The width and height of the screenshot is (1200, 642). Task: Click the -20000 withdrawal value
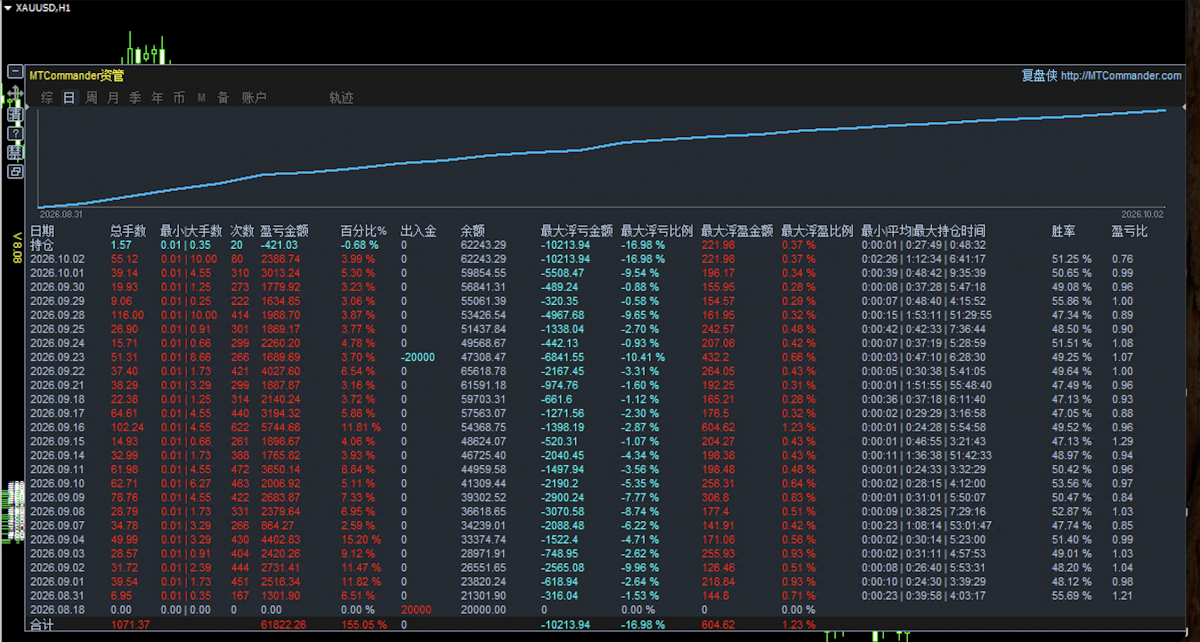point(418,357)
